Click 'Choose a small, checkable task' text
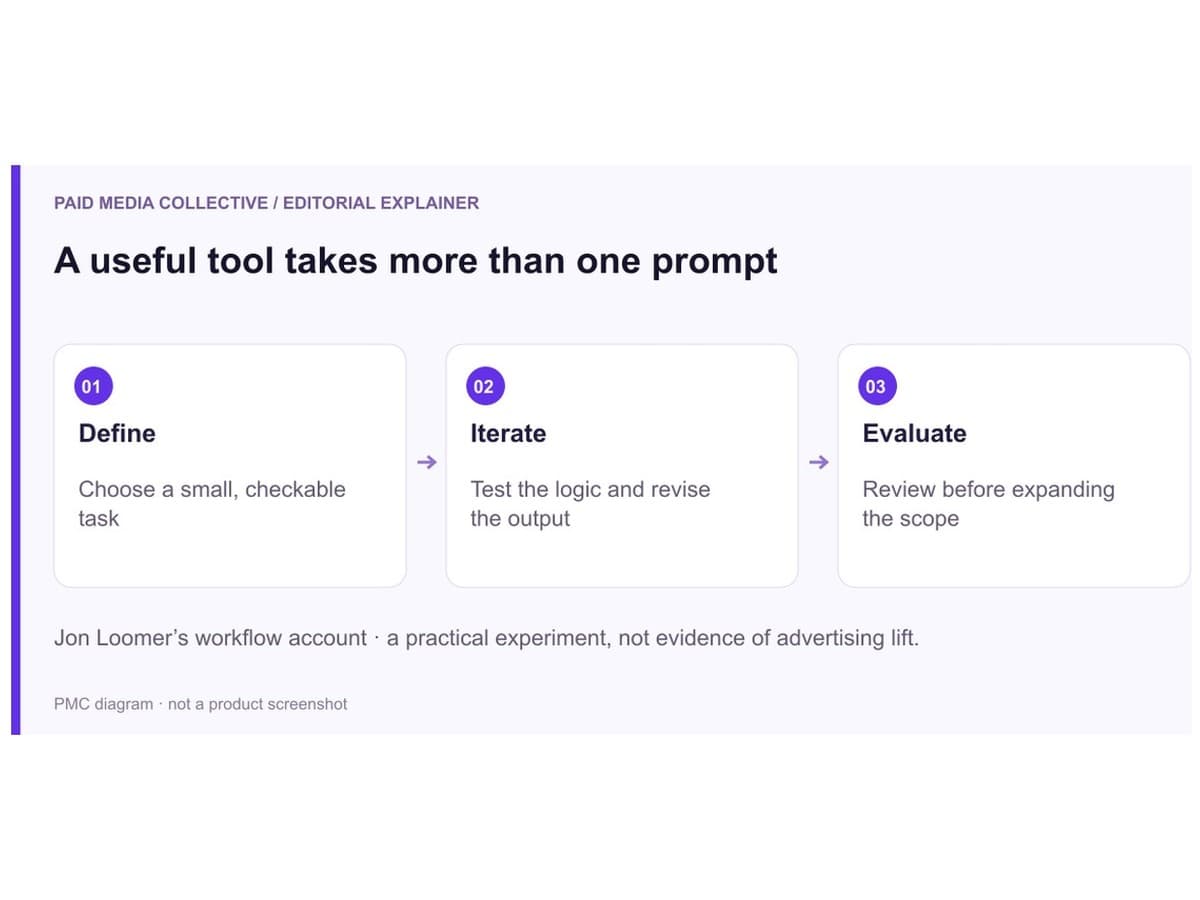The height and width of the screenshot is (900, 1200). coord(212,504)
